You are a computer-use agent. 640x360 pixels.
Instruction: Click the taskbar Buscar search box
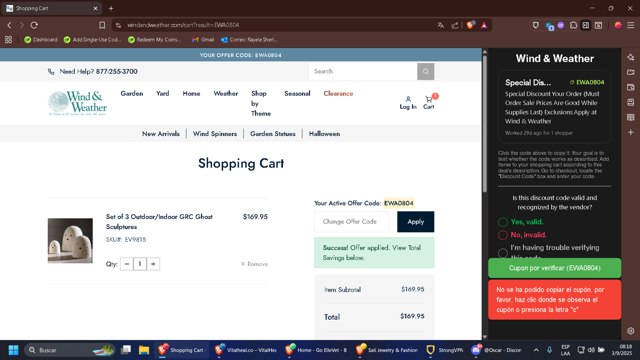pyautogui.click(x=69, y=350)
